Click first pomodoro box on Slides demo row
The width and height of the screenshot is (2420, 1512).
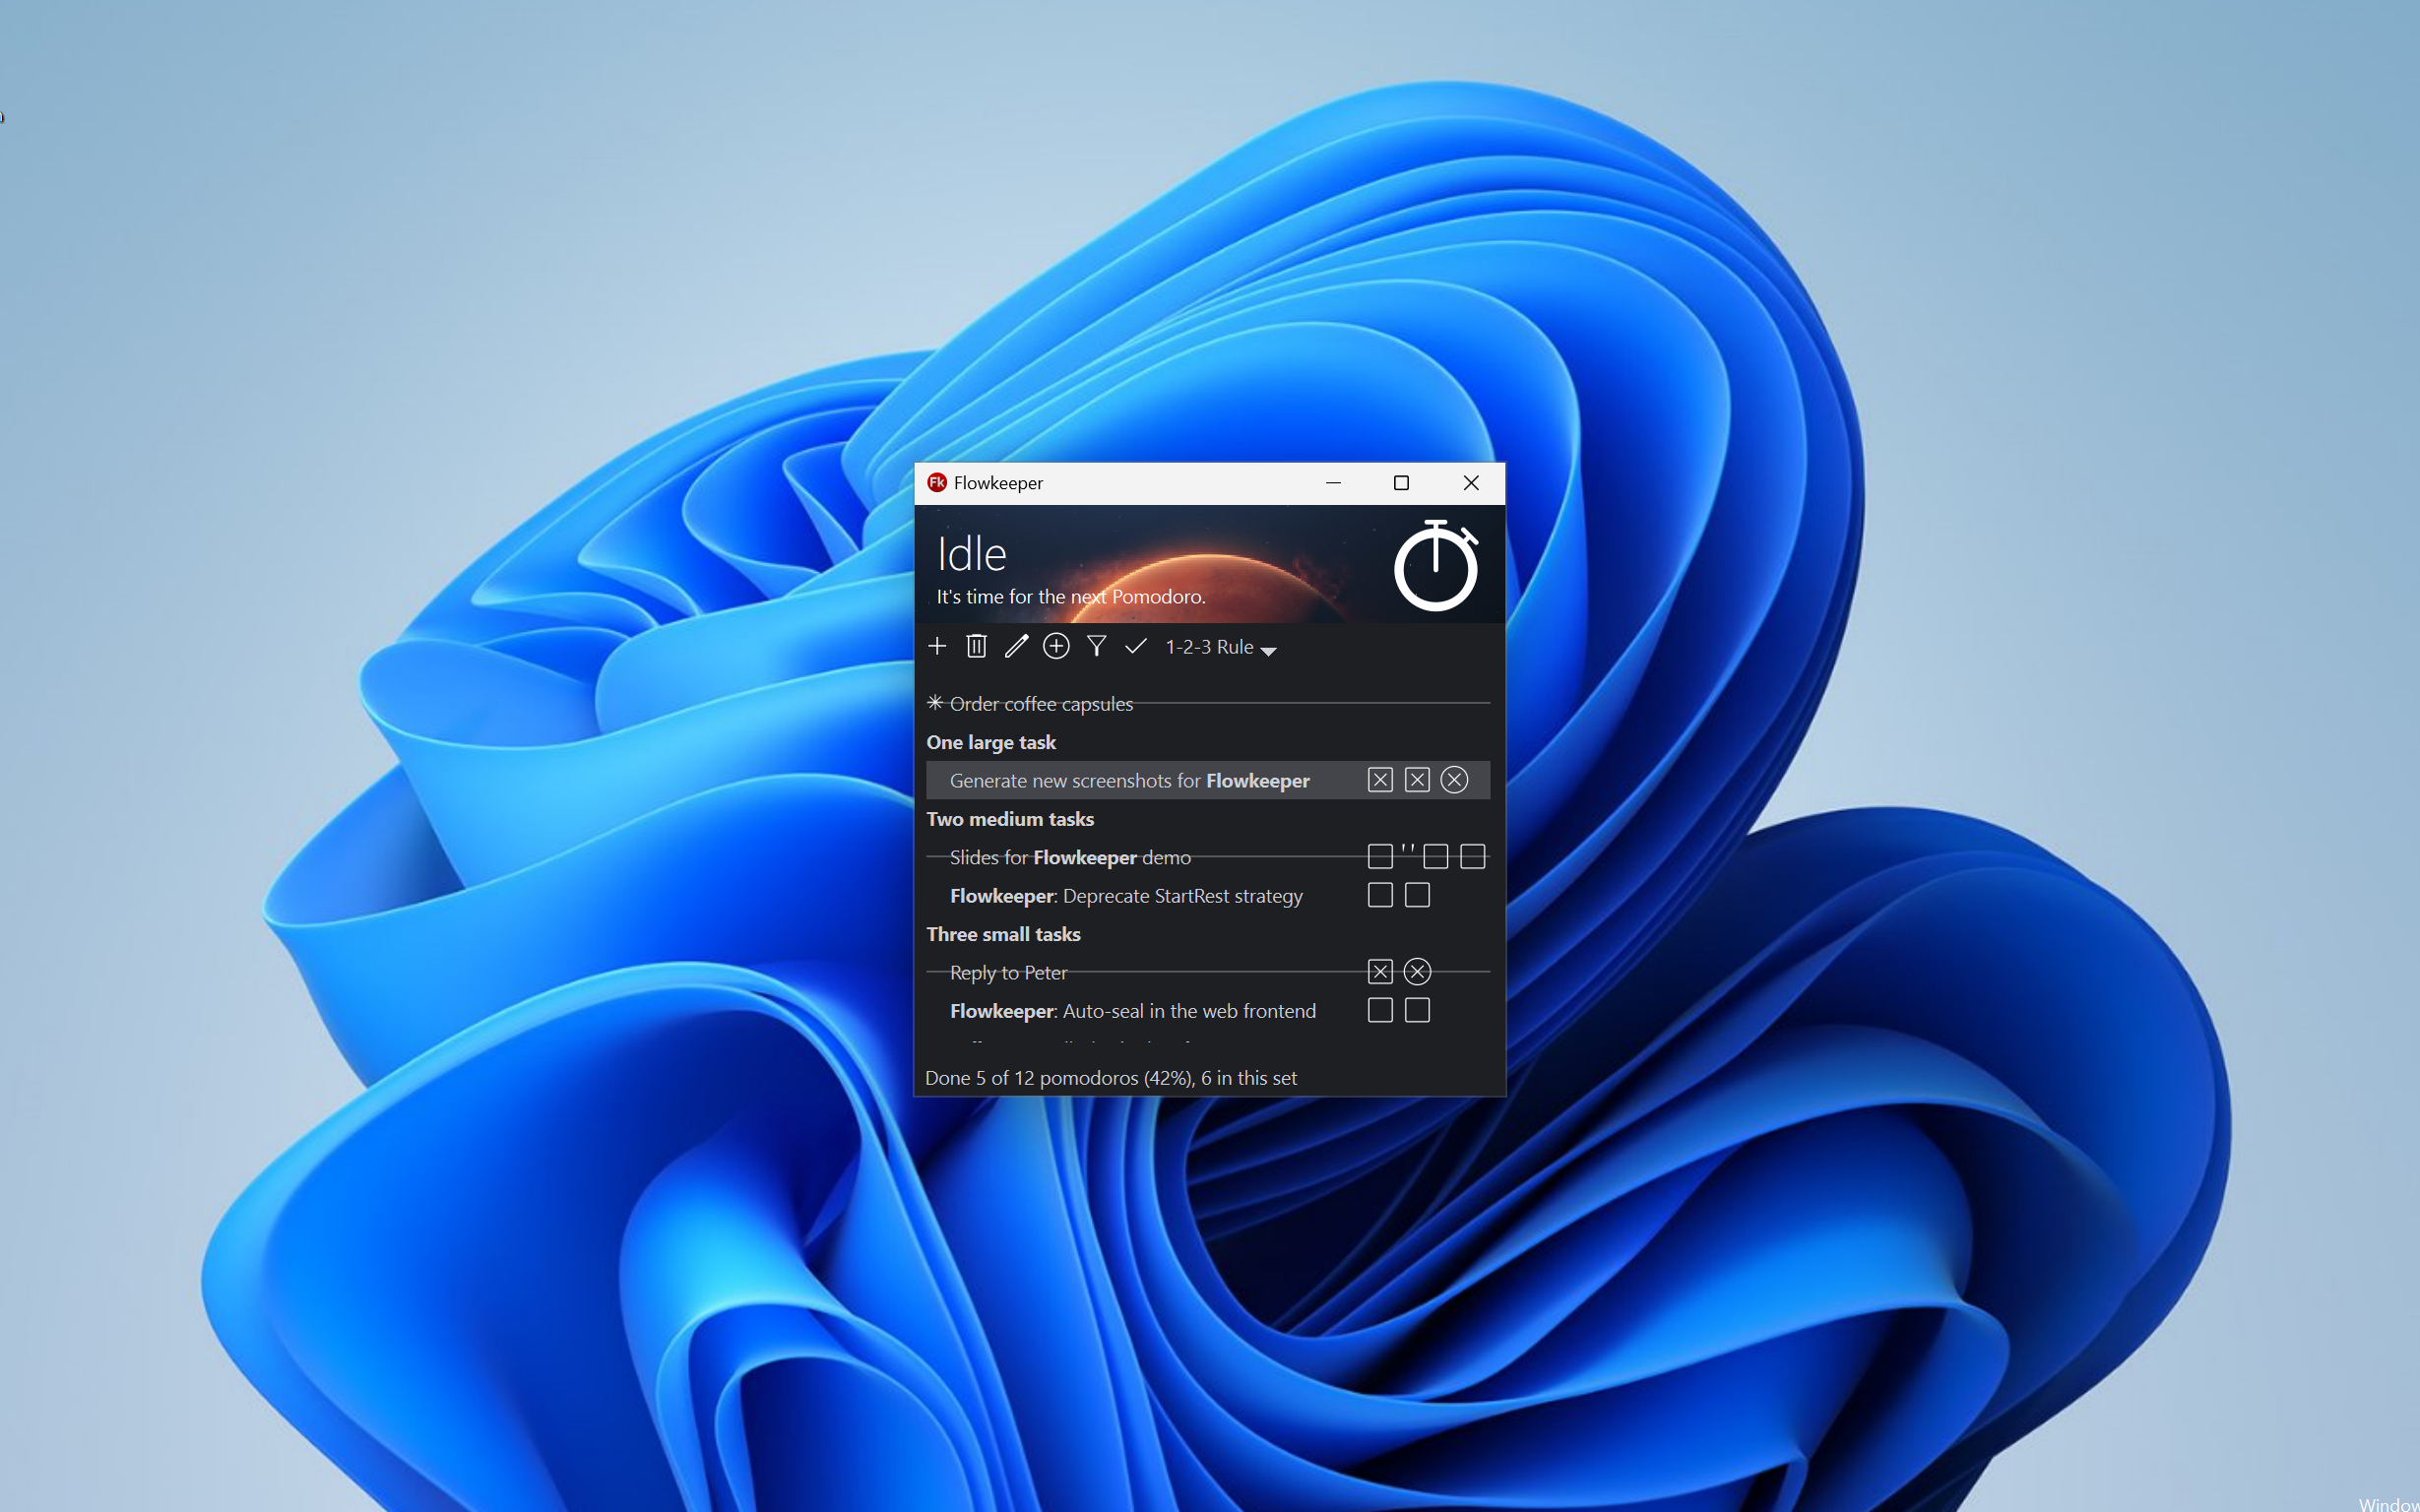click(1380, 857)
